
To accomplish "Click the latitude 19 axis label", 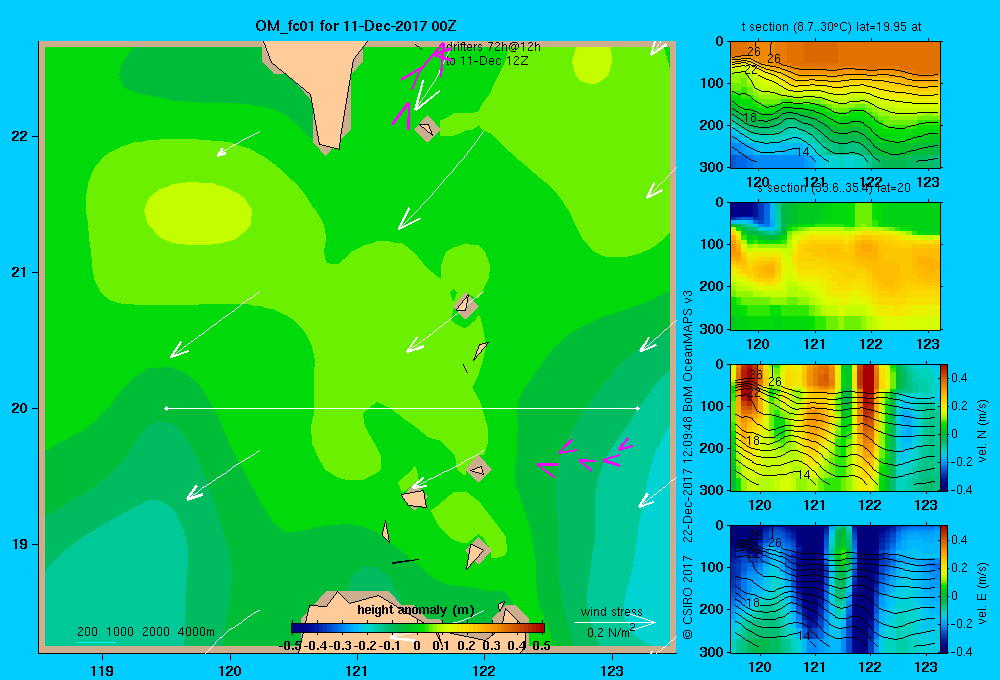I will 19,544.
